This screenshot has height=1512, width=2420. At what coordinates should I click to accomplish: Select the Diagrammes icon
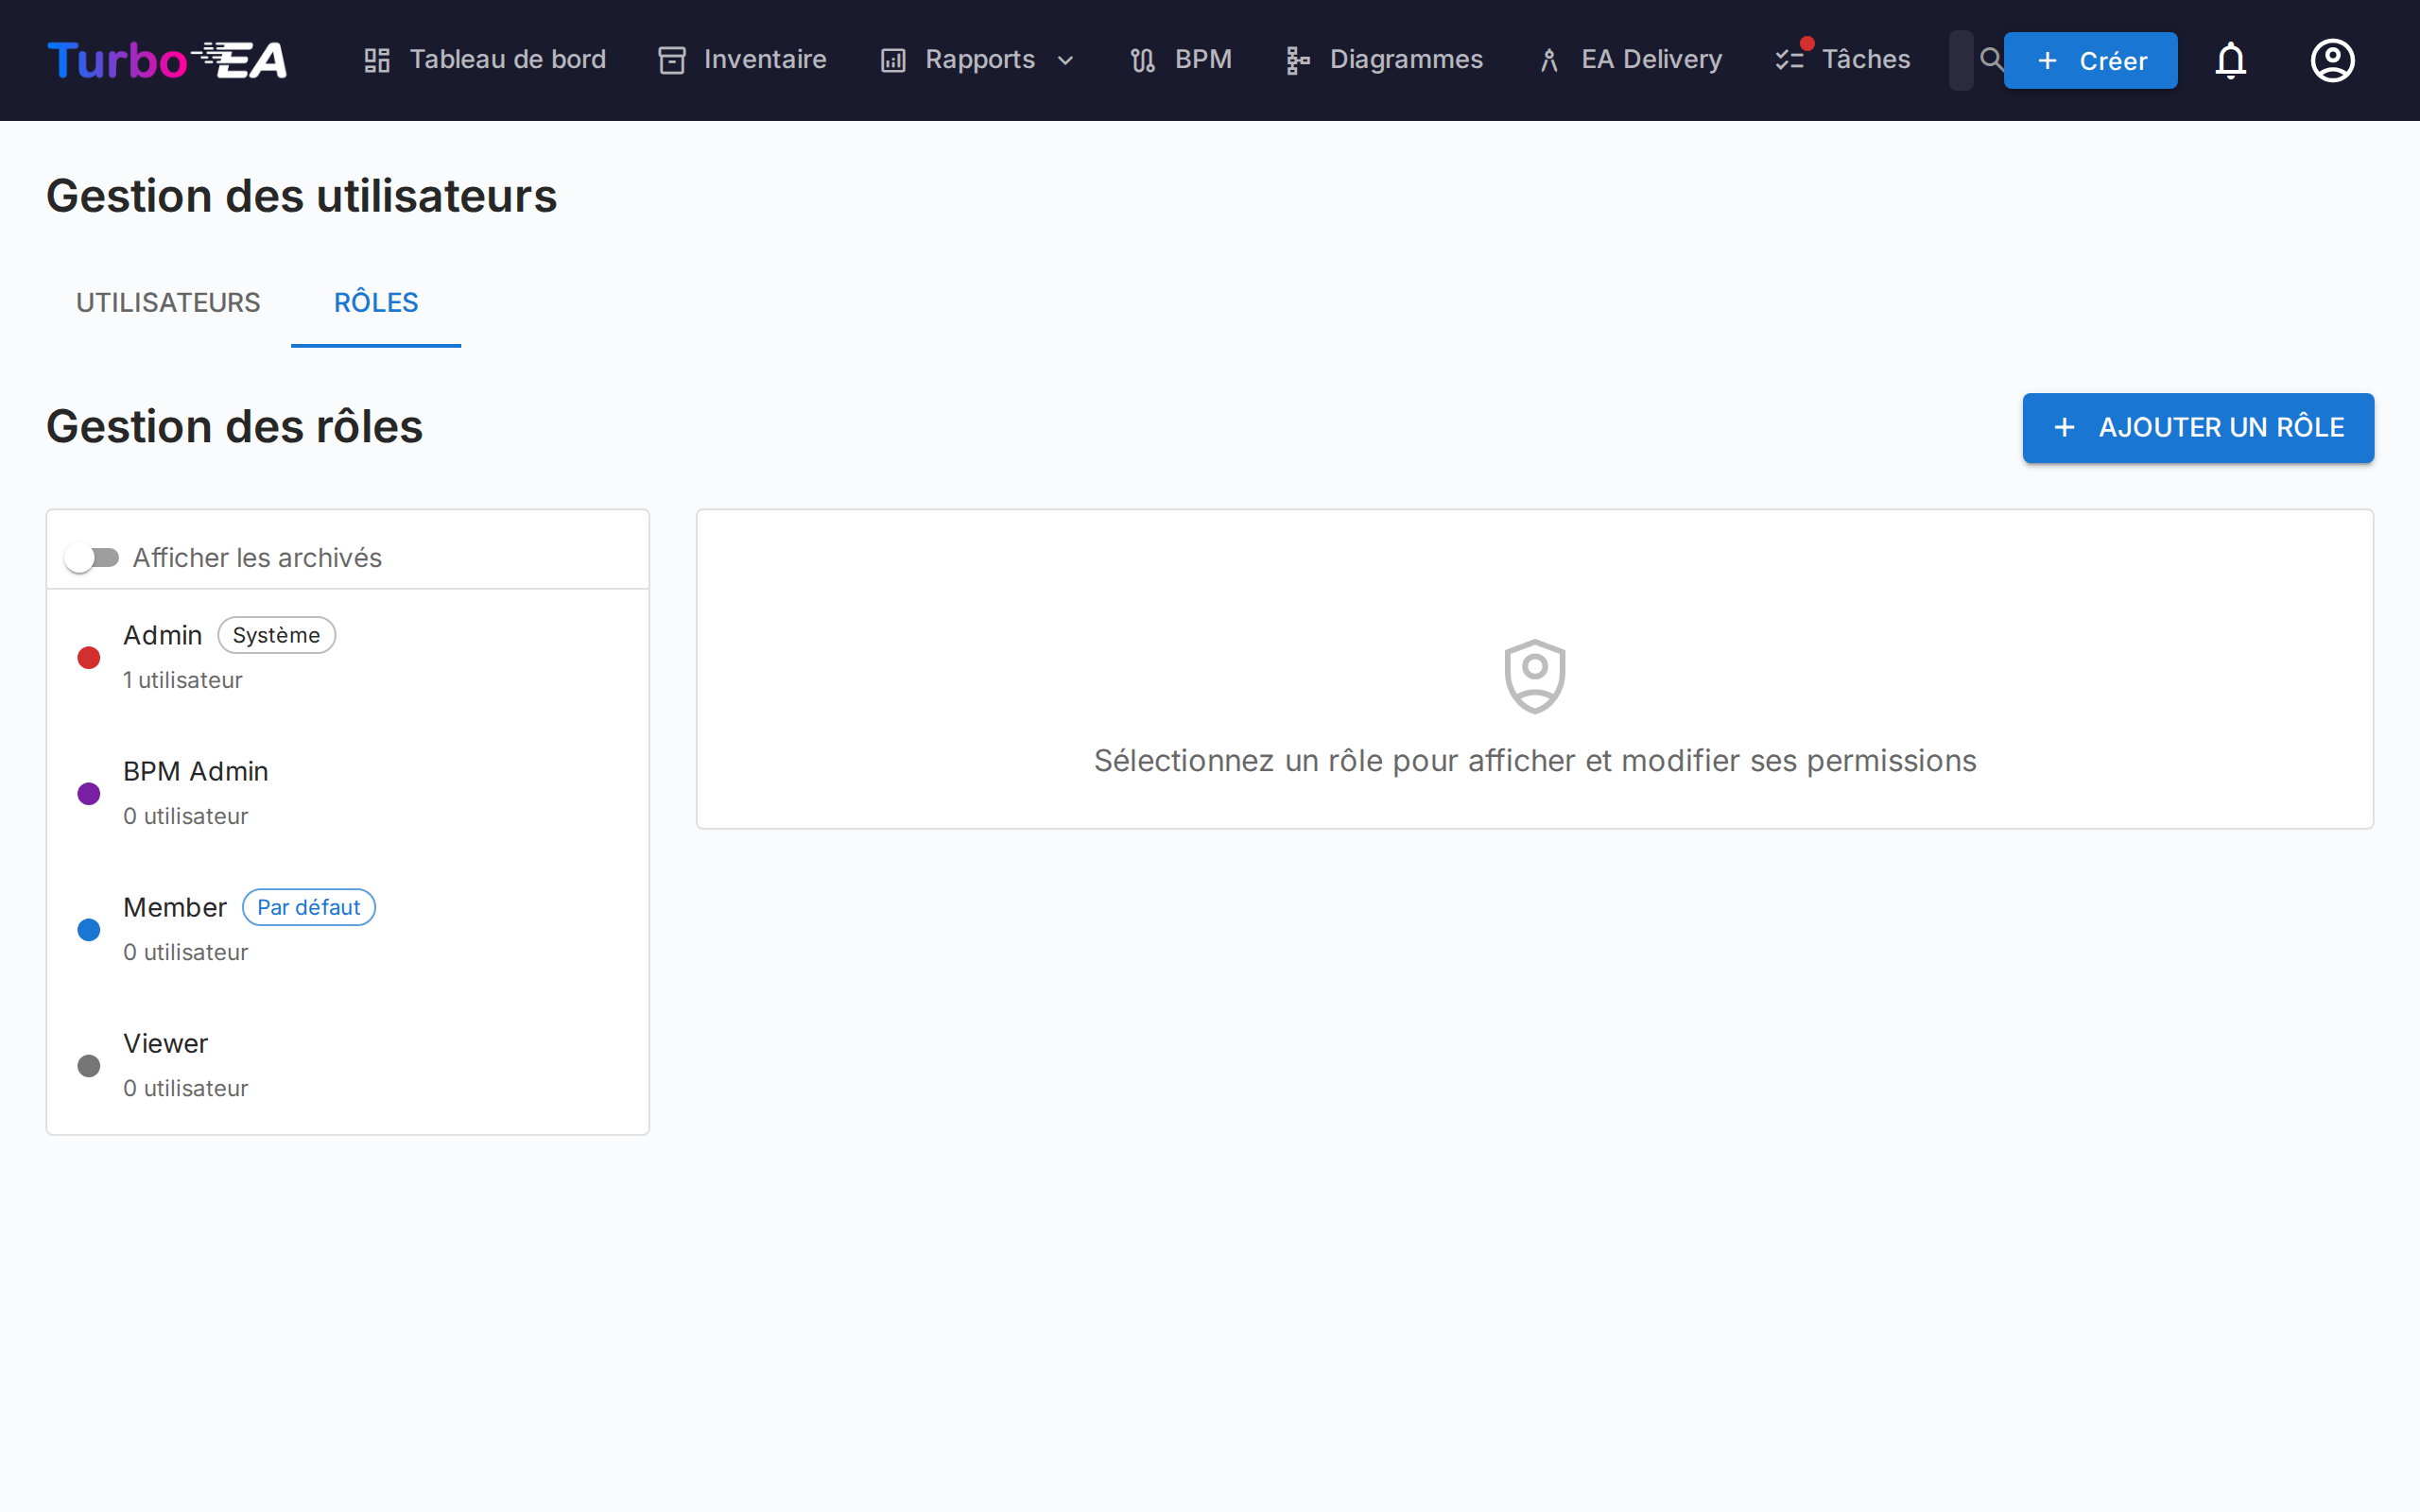[1297, 60]
